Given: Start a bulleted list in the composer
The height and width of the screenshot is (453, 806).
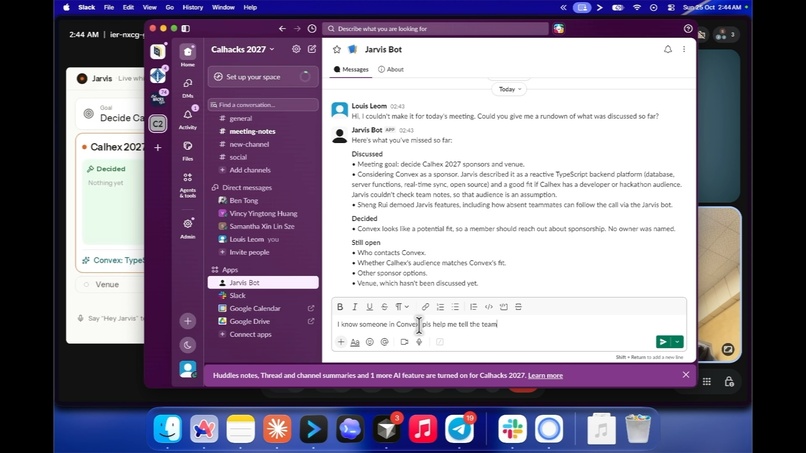Looking at the screenshot, I should pyautogui.click(x=455, y=306).
